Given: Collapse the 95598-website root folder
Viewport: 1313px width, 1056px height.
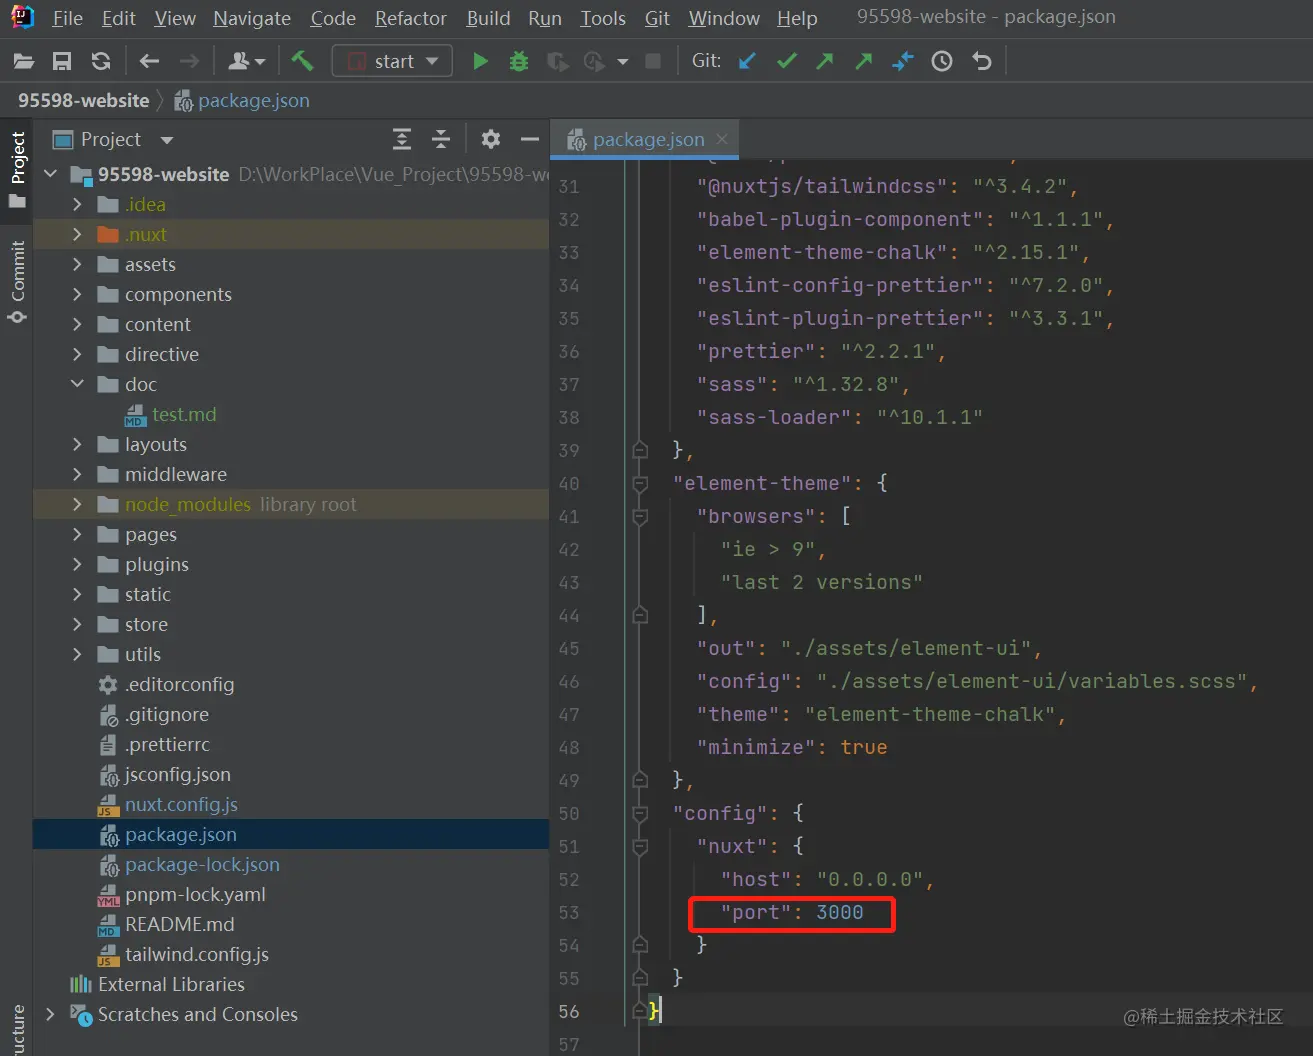Looking at the screenshot, I should click(51, 174).
